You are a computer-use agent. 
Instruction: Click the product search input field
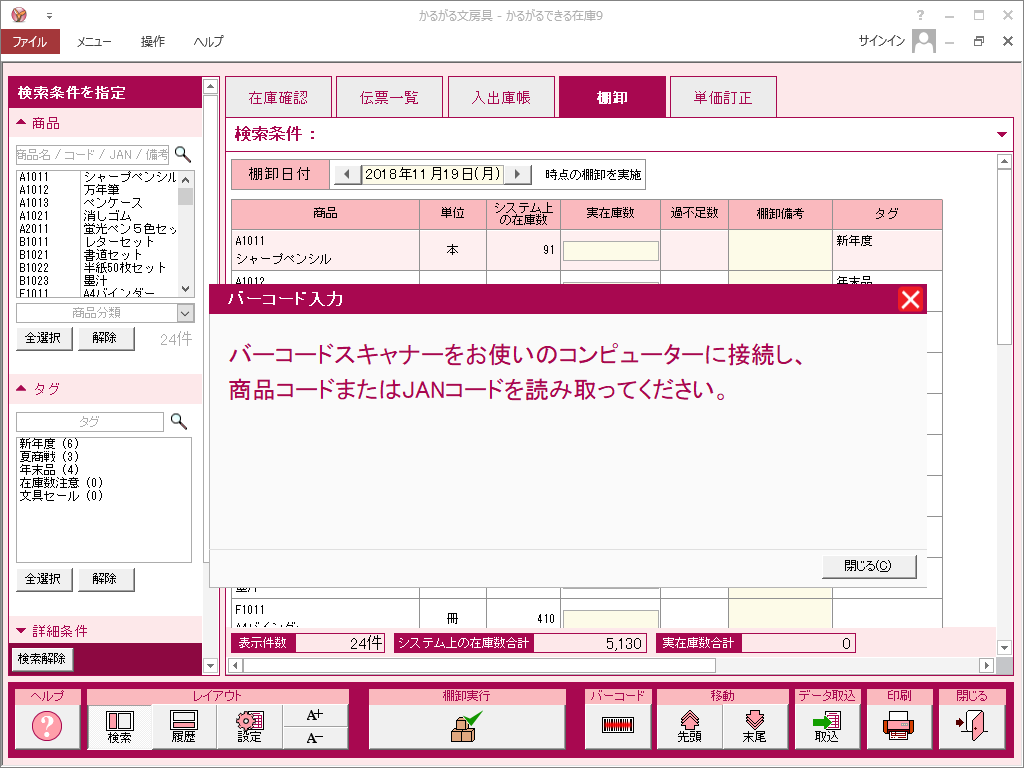pyautogui.click(x=92, y=155)
